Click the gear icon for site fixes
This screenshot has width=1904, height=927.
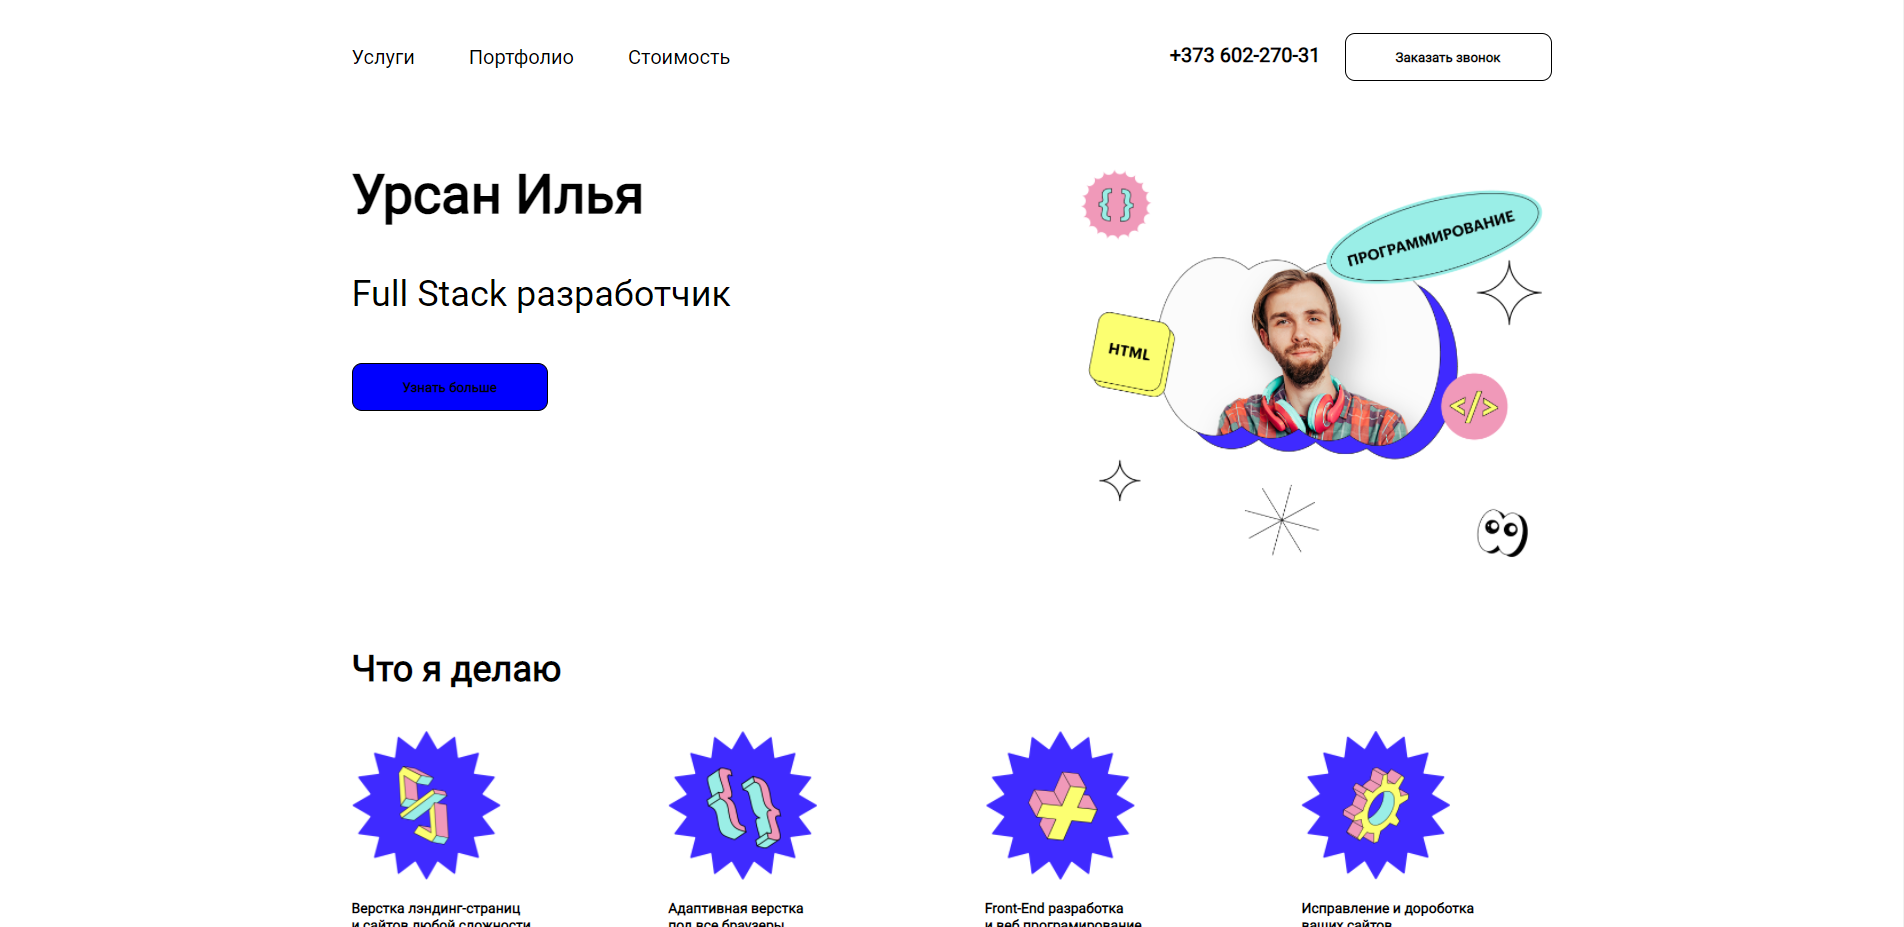click(x=1376, y=805)
